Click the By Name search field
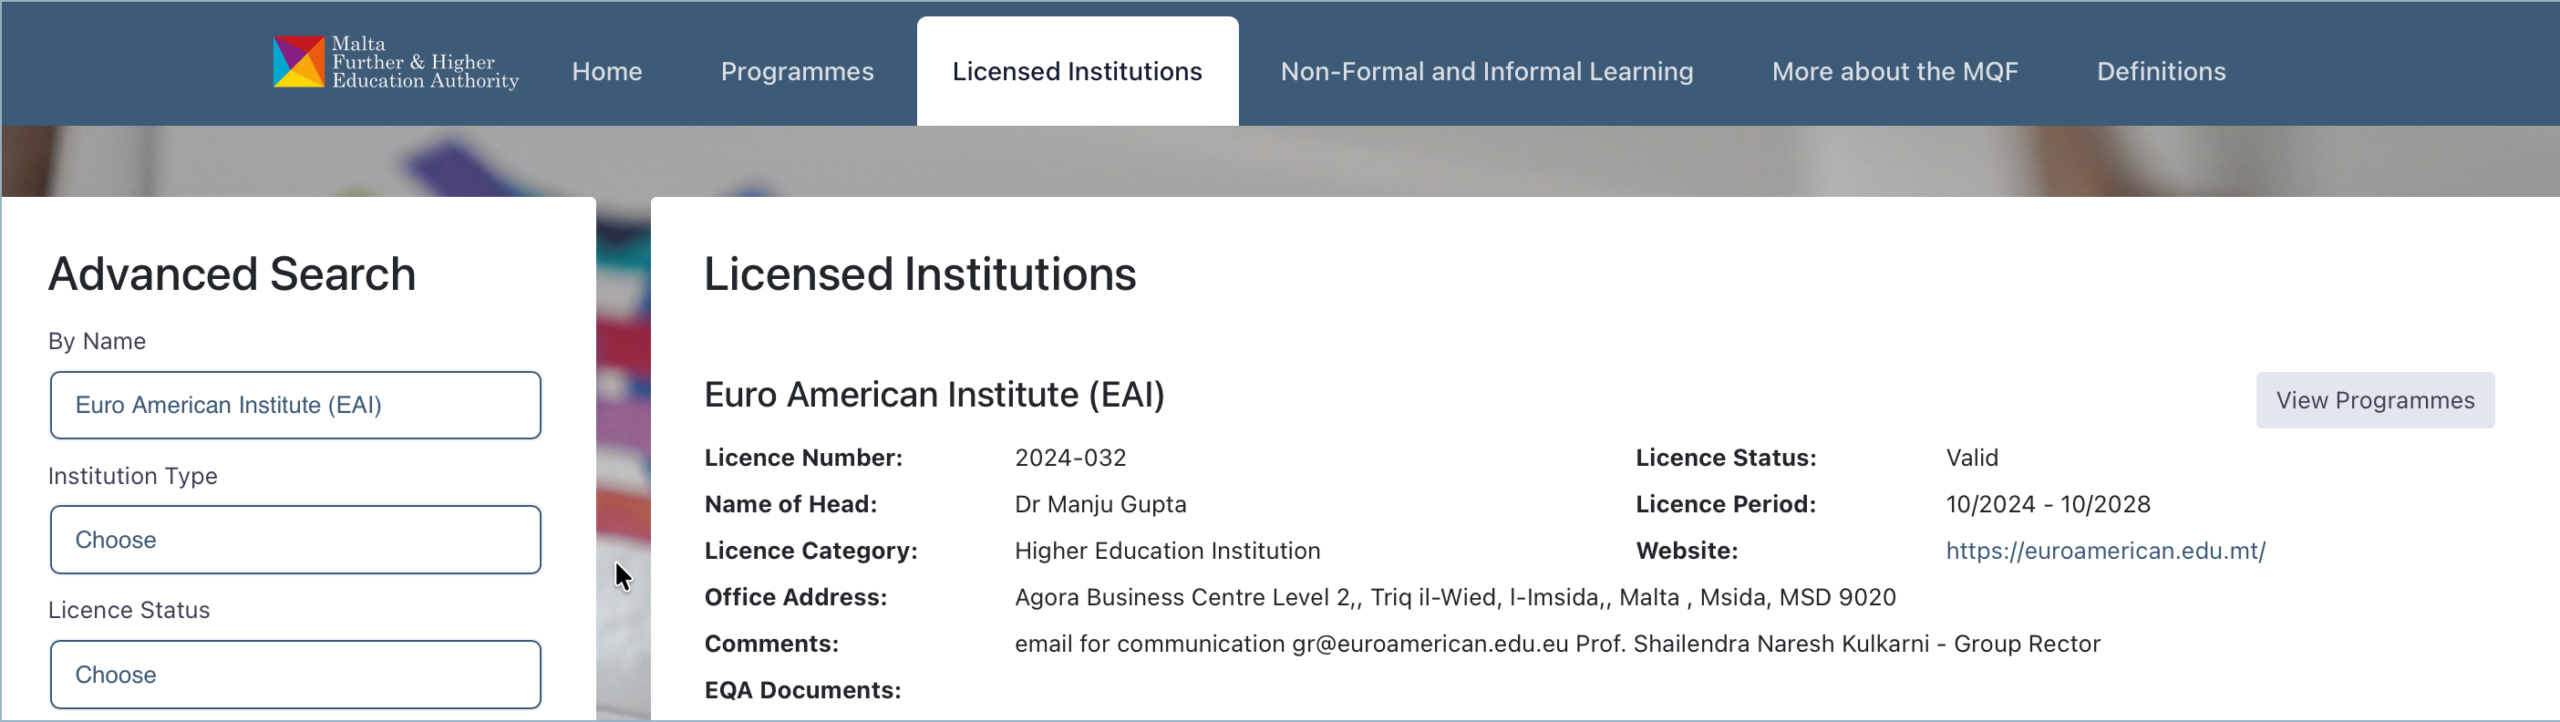Viewport: 2560px width, 722px height. [295, 405]
